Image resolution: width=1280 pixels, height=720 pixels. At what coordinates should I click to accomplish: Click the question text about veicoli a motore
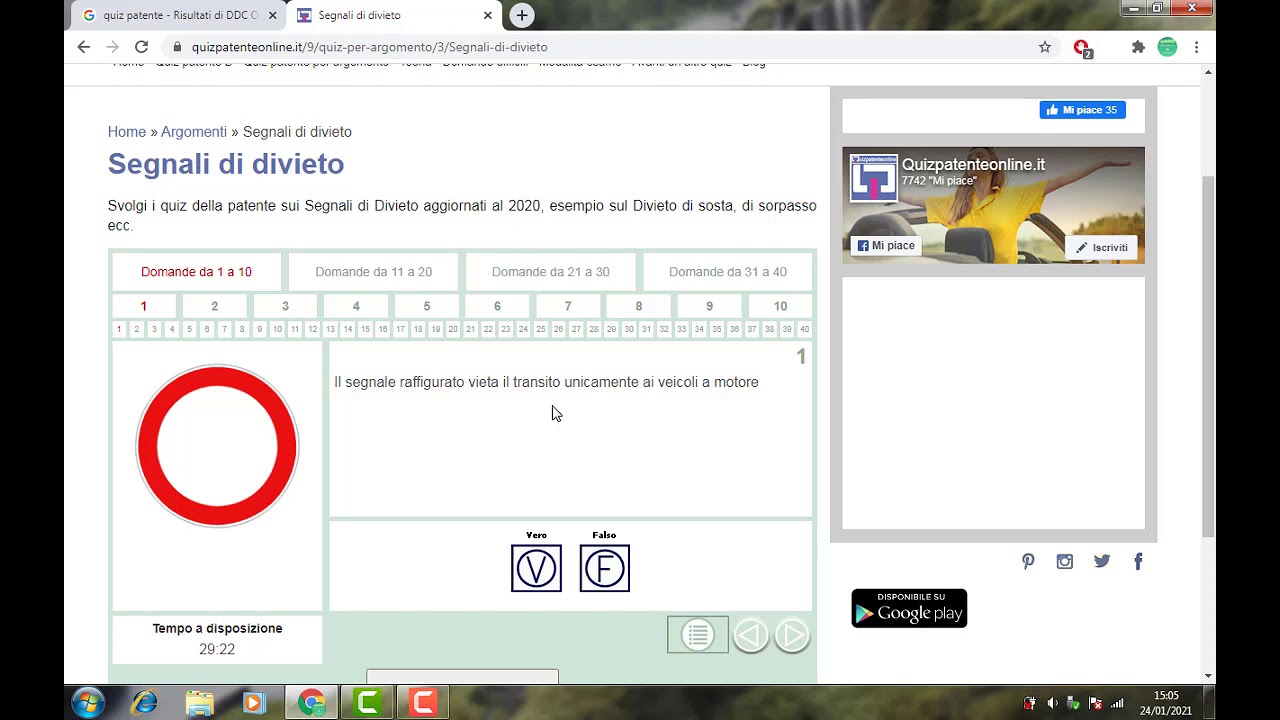coord(546,382)
